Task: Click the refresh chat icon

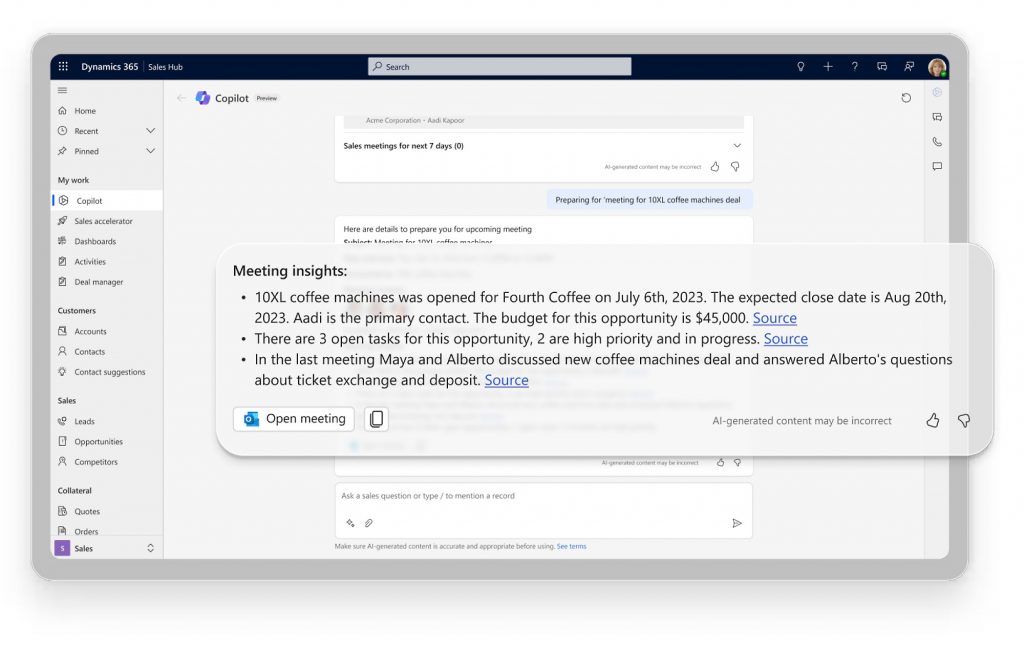Action: pyautogui.click(x=906, y=98)
